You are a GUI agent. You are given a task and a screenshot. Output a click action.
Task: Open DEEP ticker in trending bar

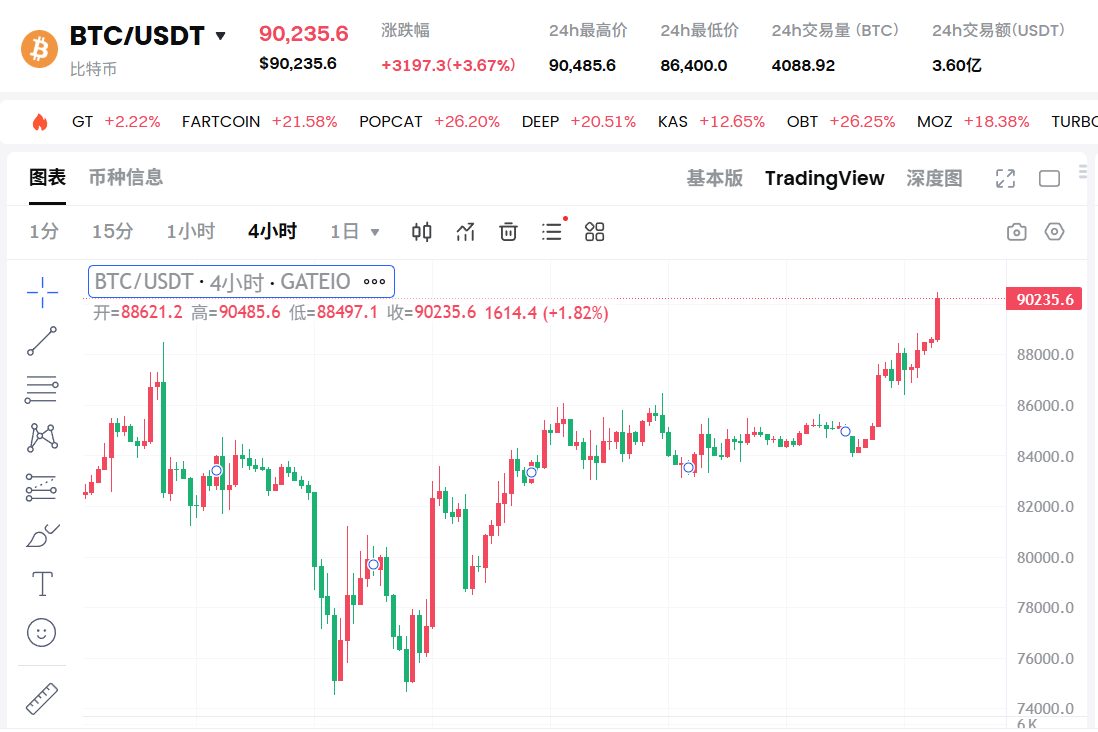[578, 122]
